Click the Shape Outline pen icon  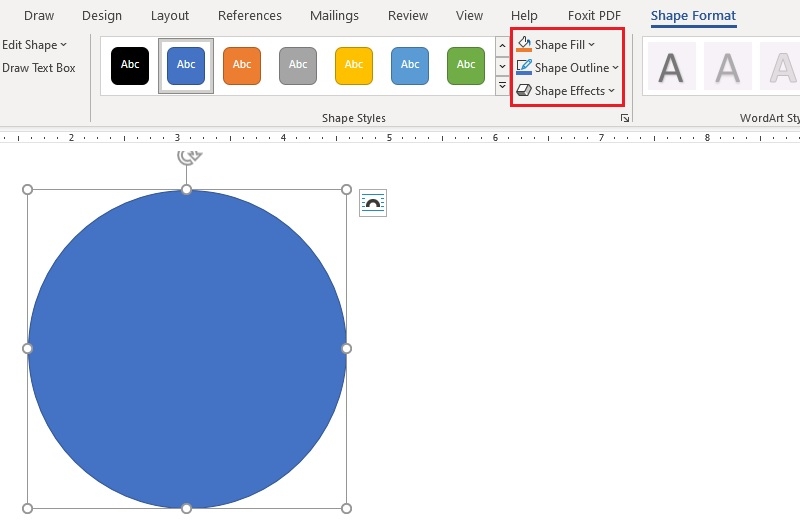tap(524, 67)
